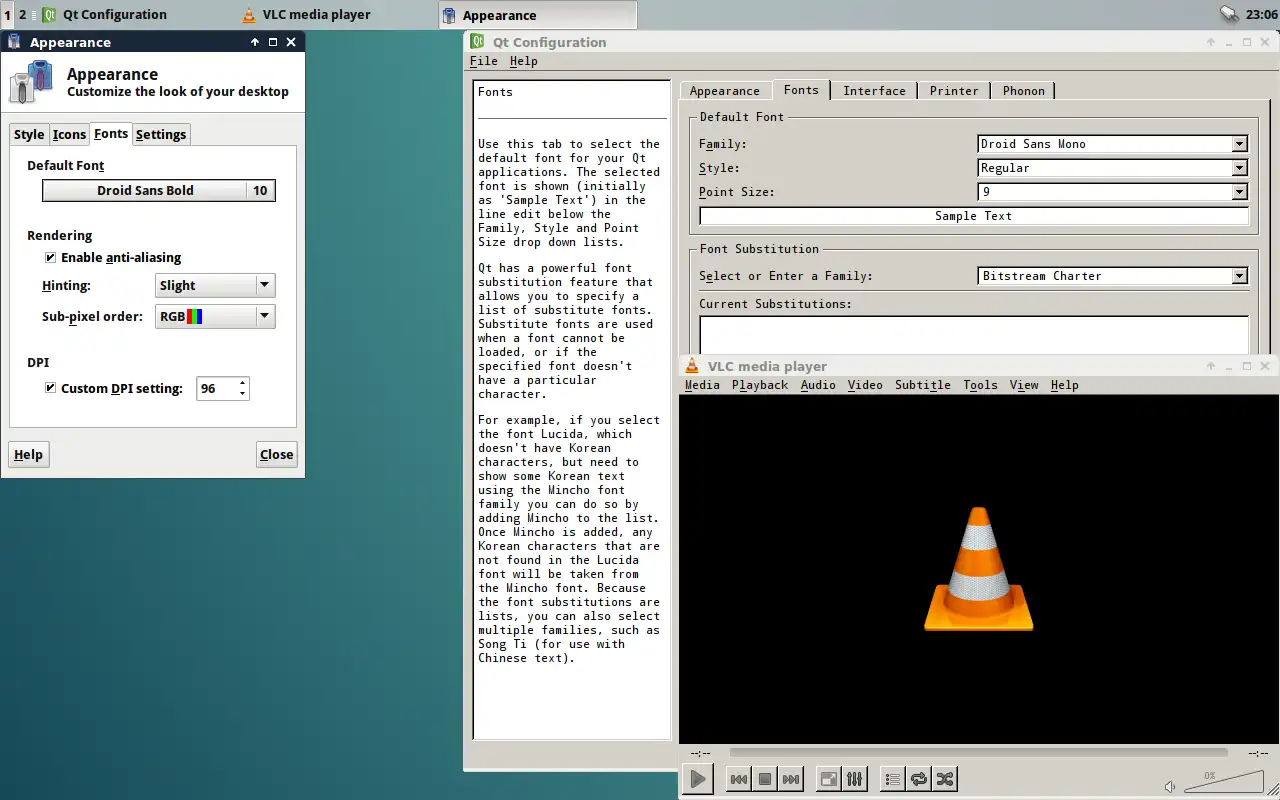Skip to previous media in VLC
The image size is (1280, 800).
tap(739, 779)
